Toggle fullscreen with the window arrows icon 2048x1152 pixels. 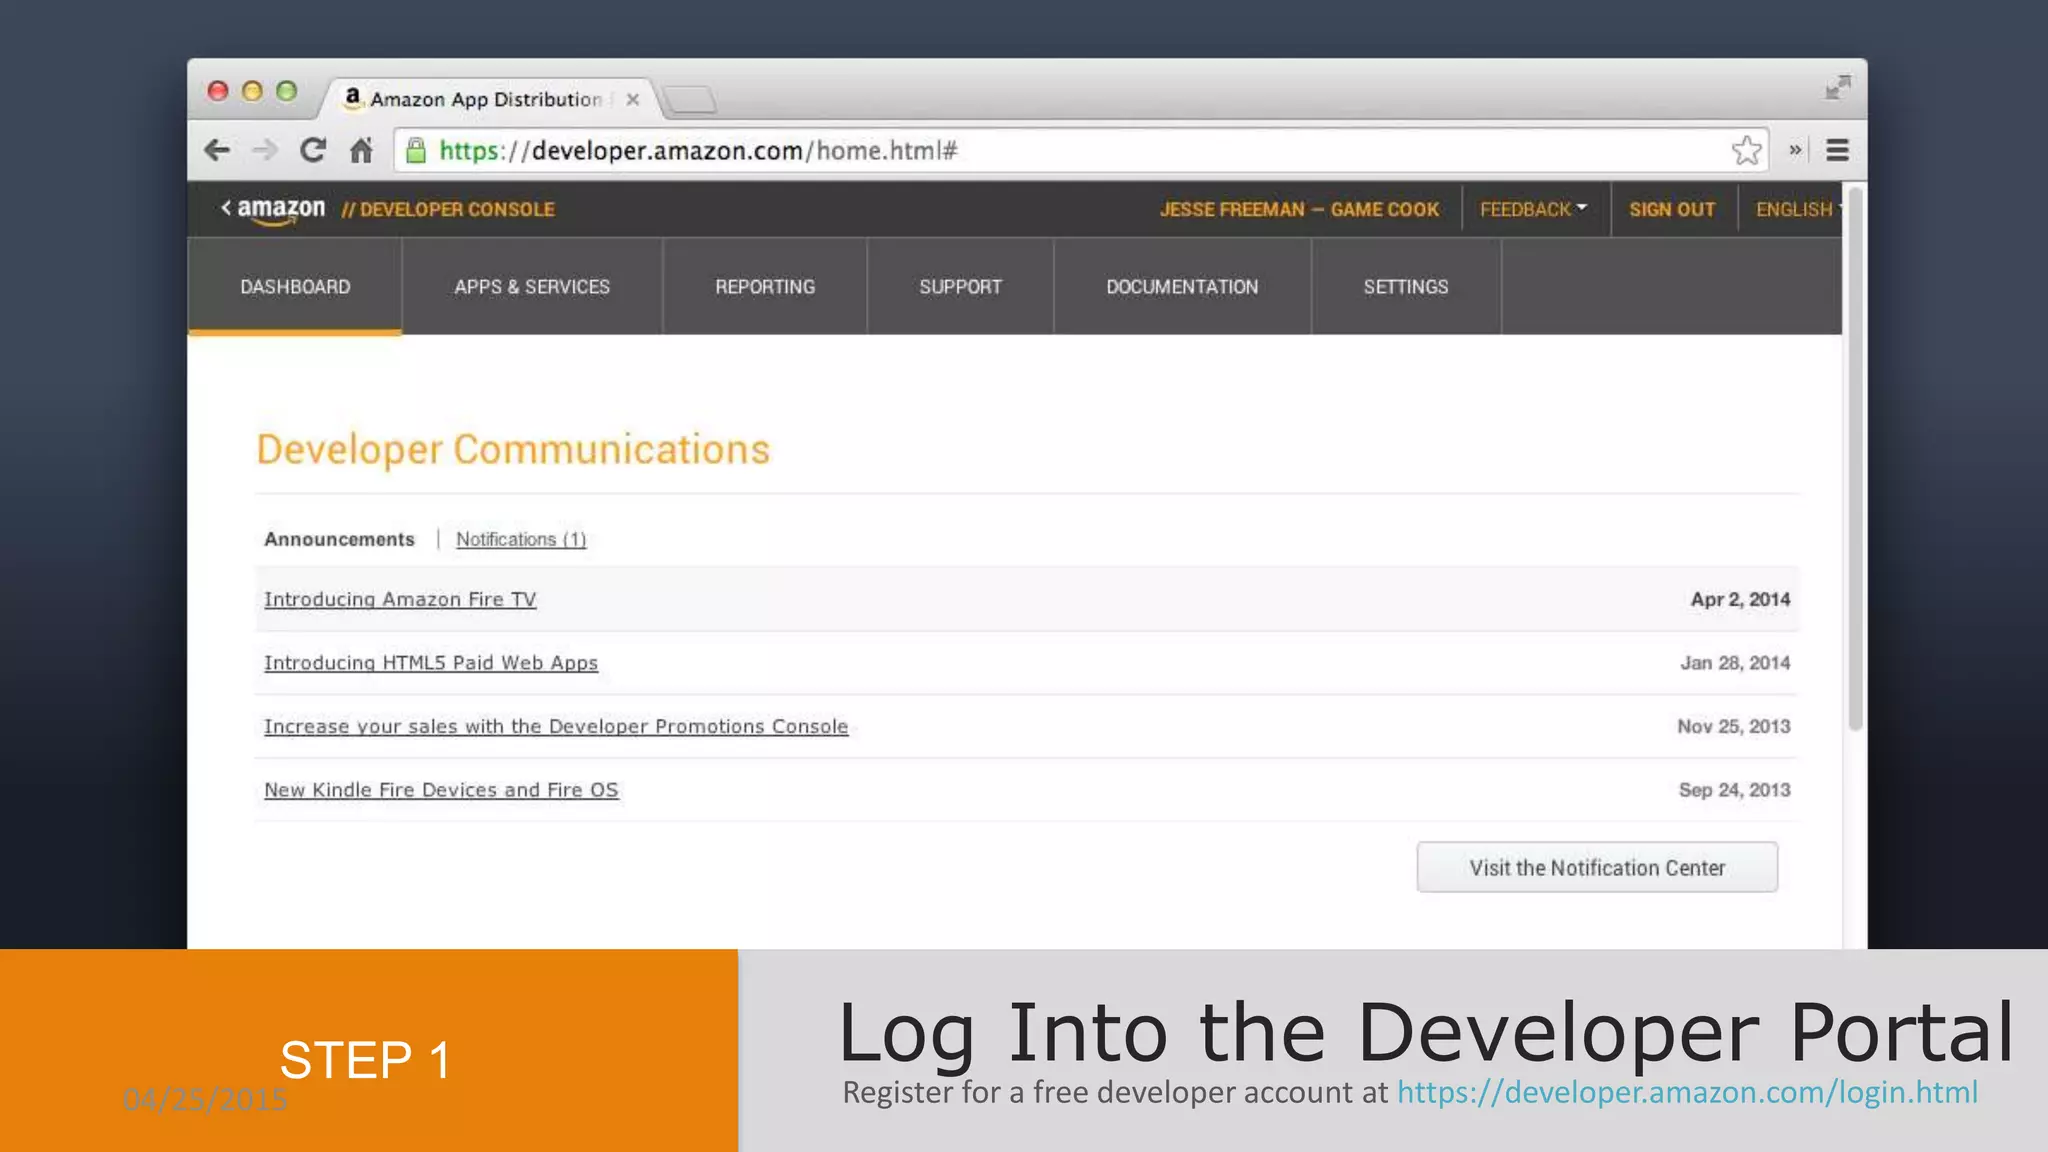(x=1837, y=88)
